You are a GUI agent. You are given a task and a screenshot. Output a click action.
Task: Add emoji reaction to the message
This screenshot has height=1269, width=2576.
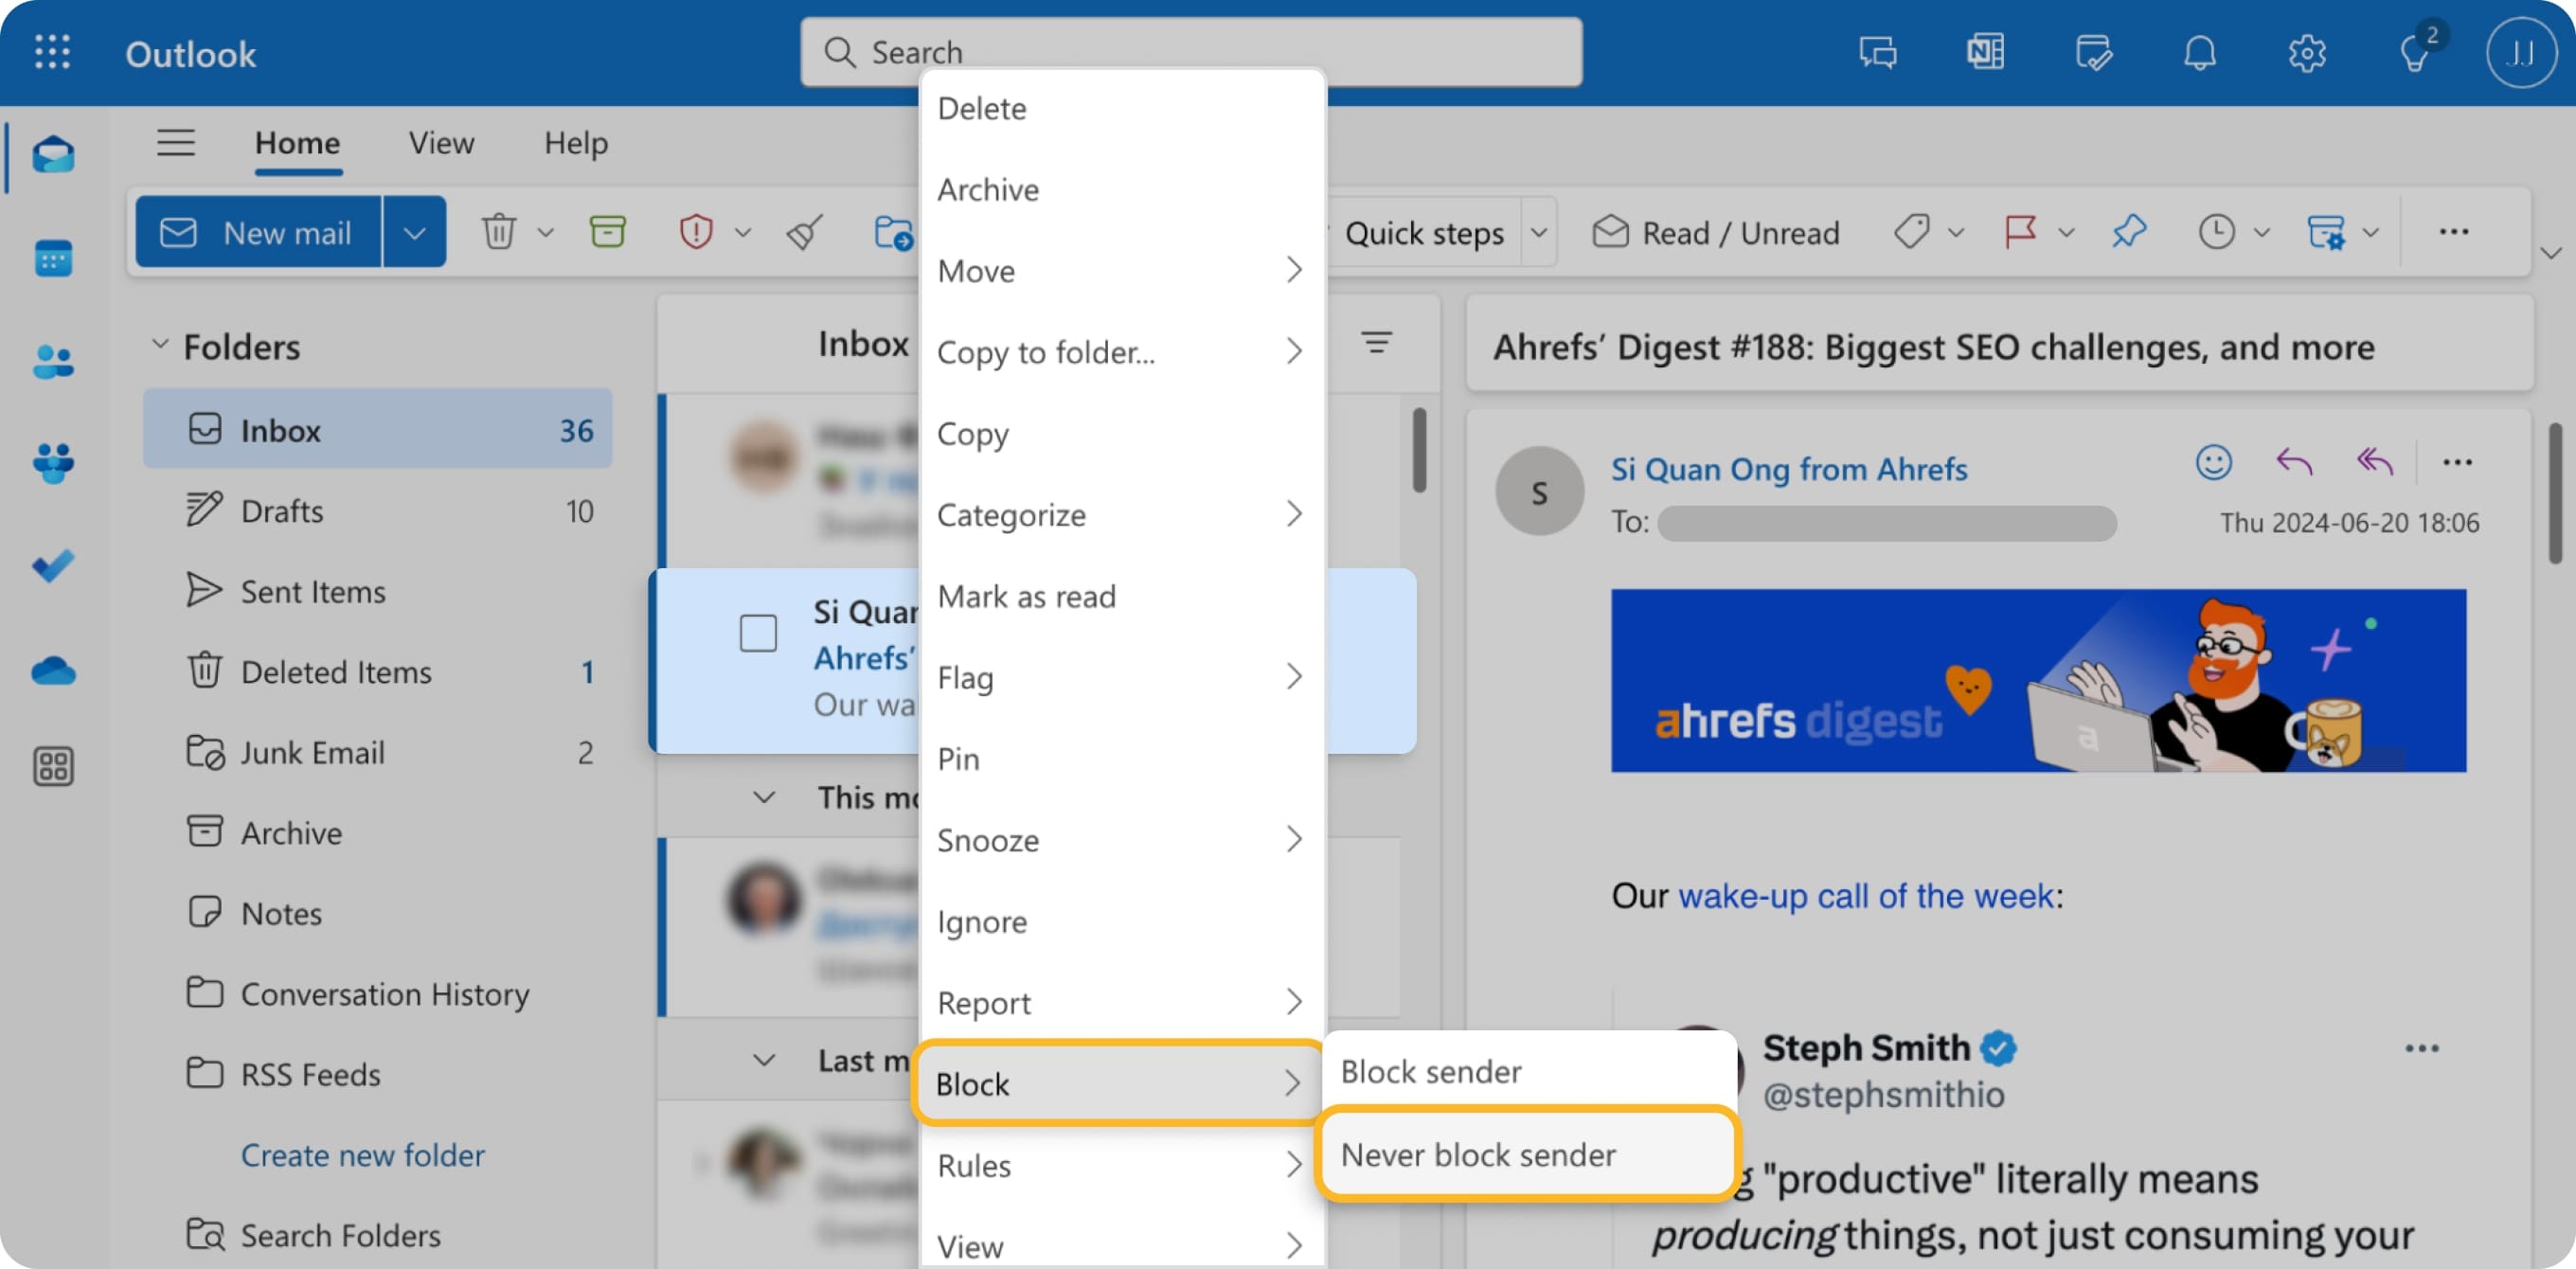pyautogui.click(x=2213, y=462)
